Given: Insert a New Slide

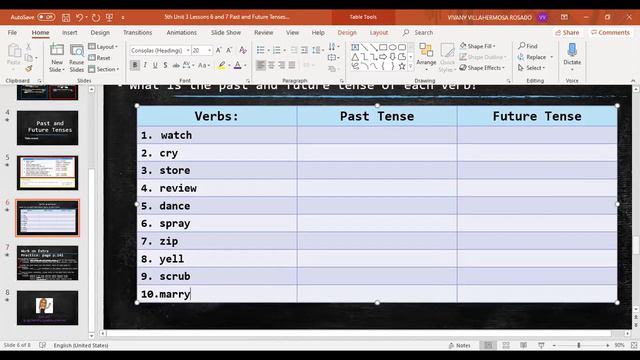Looking at the screenshot, I should tap(57, 58).
